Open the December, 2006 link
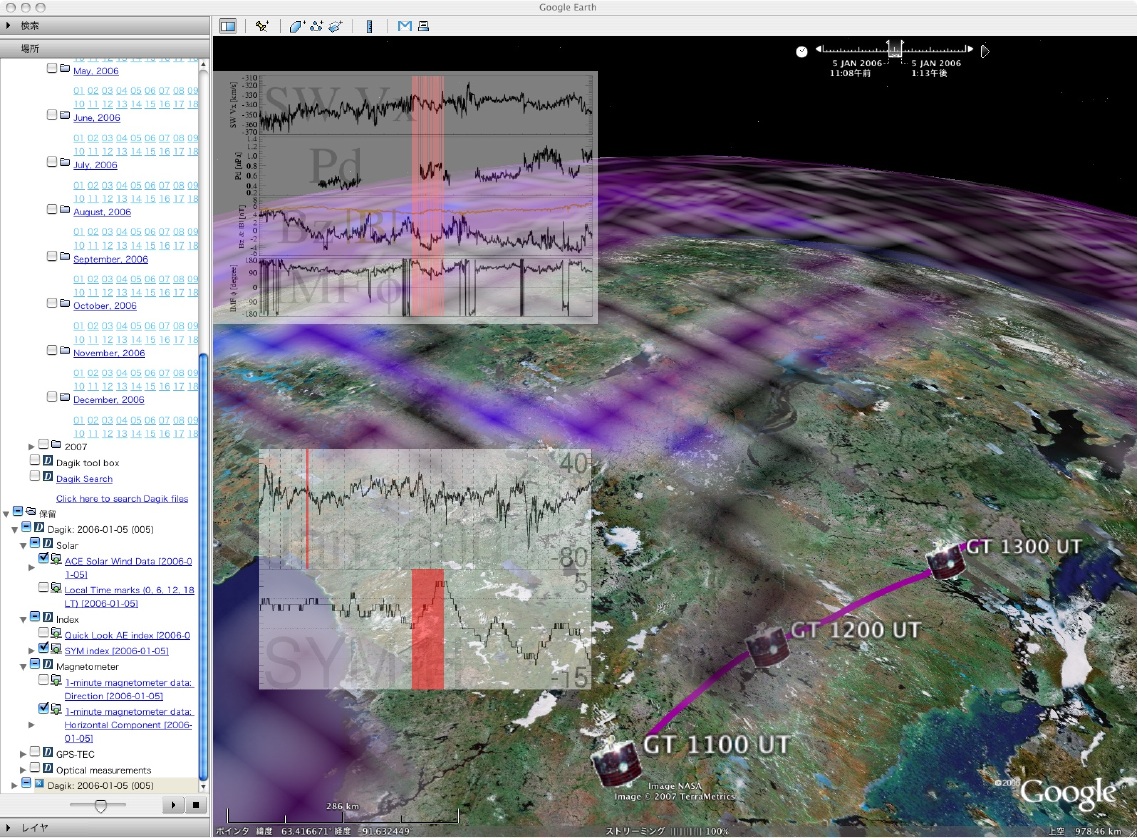1138x838 pixels. [109, 400]
